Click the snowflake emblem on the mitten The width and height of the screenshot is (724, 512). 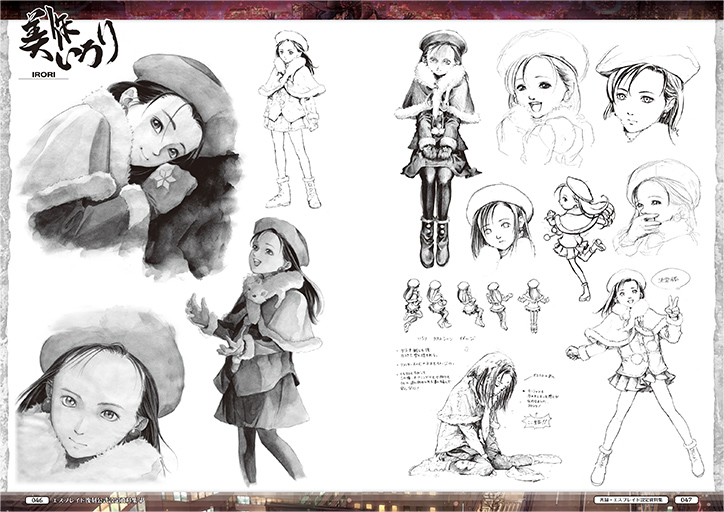[x=164, y=178]
